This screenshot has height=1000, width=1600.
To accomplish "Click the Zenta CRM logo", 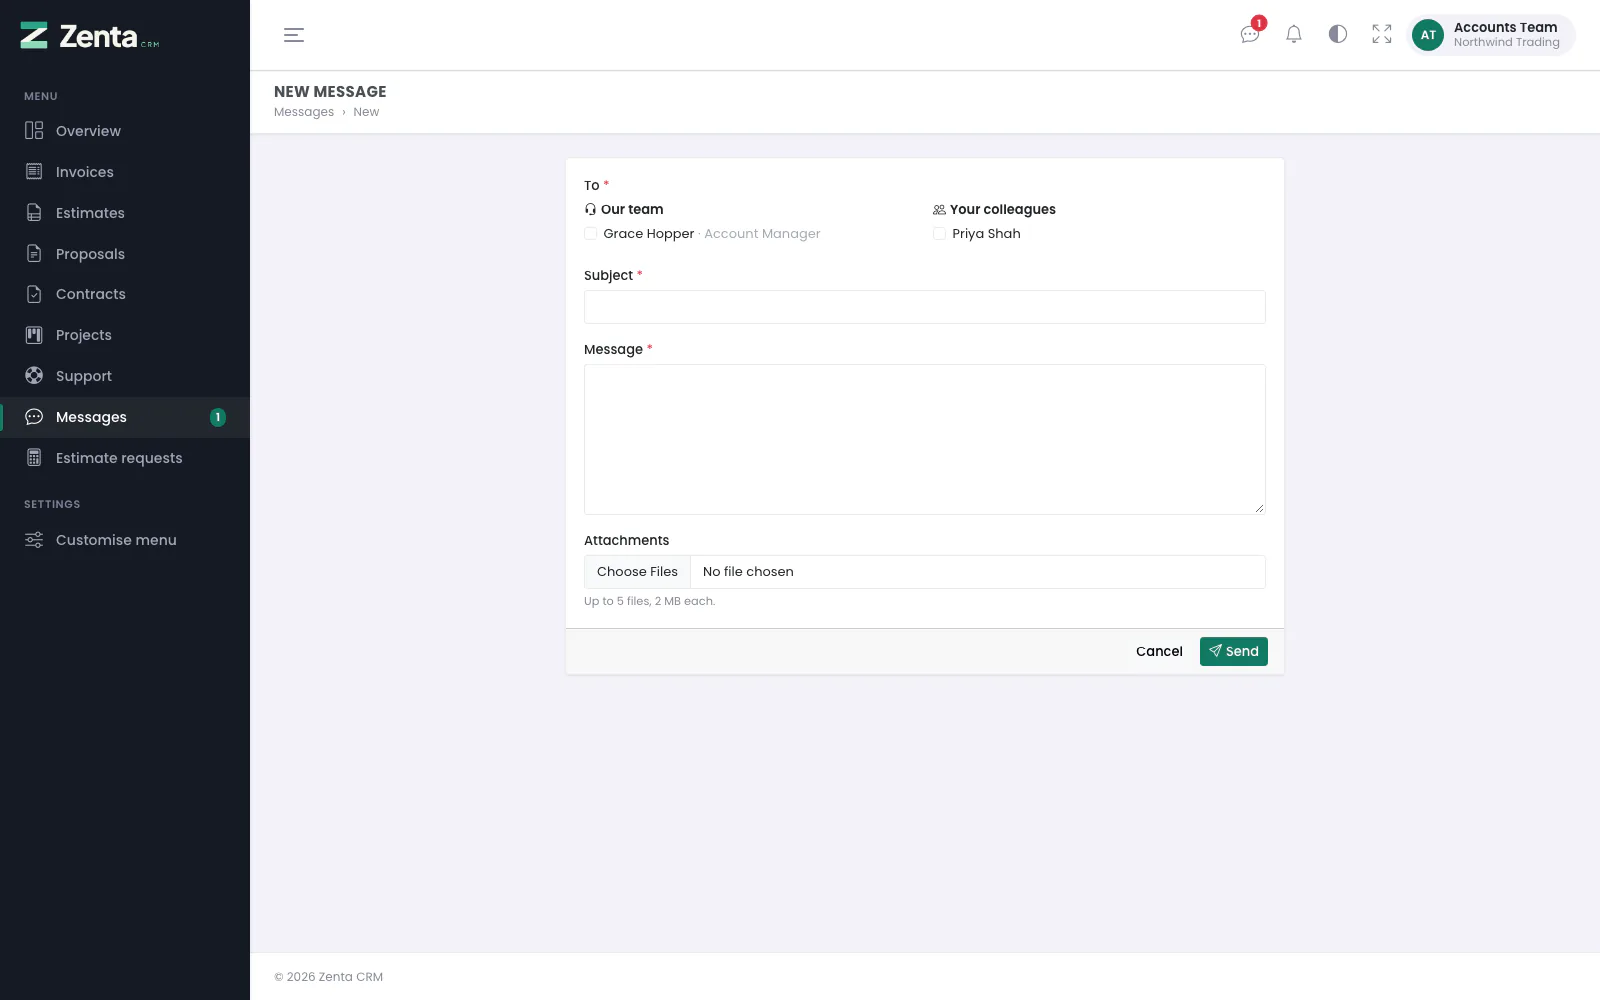I will [x=90, y=36].
